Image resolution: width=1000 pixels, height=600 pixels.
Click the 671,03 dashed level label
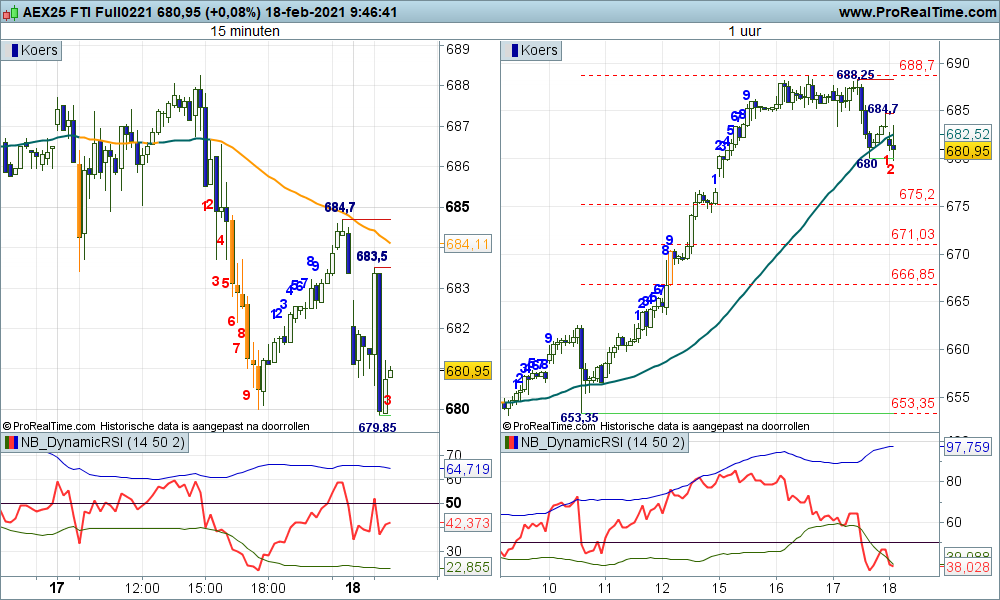tap(913, 235)
